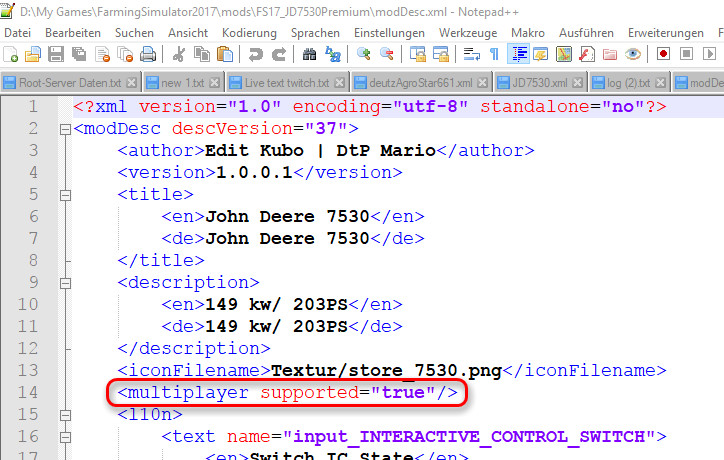
Task: Click the Close document toolbar icon
Action: click(102, 54)
